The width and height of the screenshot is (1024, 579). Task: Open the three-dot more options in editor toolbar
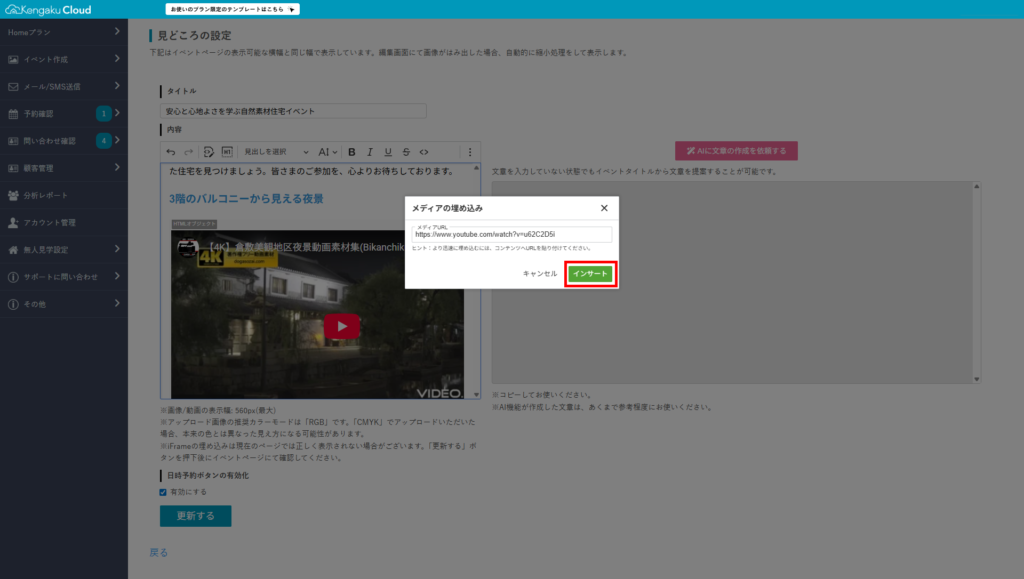(x=470, y=152)
